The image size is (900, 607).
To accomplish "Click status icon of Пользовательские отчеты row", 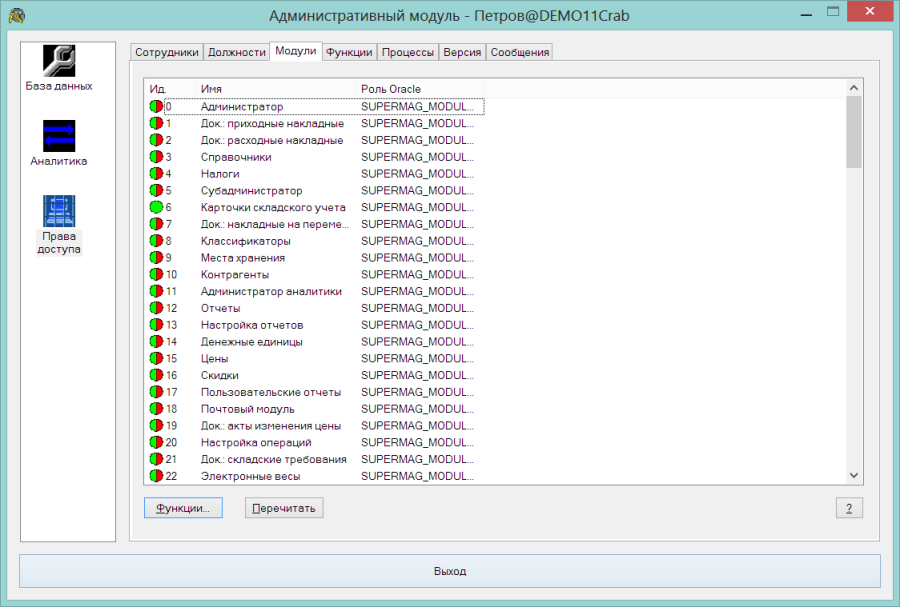I will (156, 392).
